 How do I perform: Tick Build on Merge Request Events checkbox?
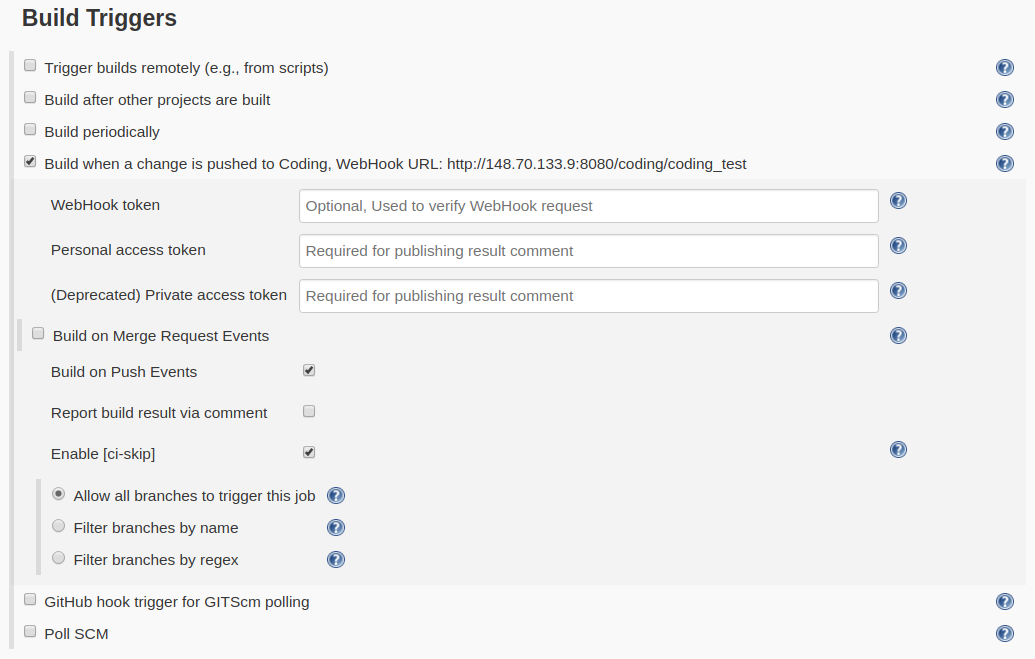[38, 334]
